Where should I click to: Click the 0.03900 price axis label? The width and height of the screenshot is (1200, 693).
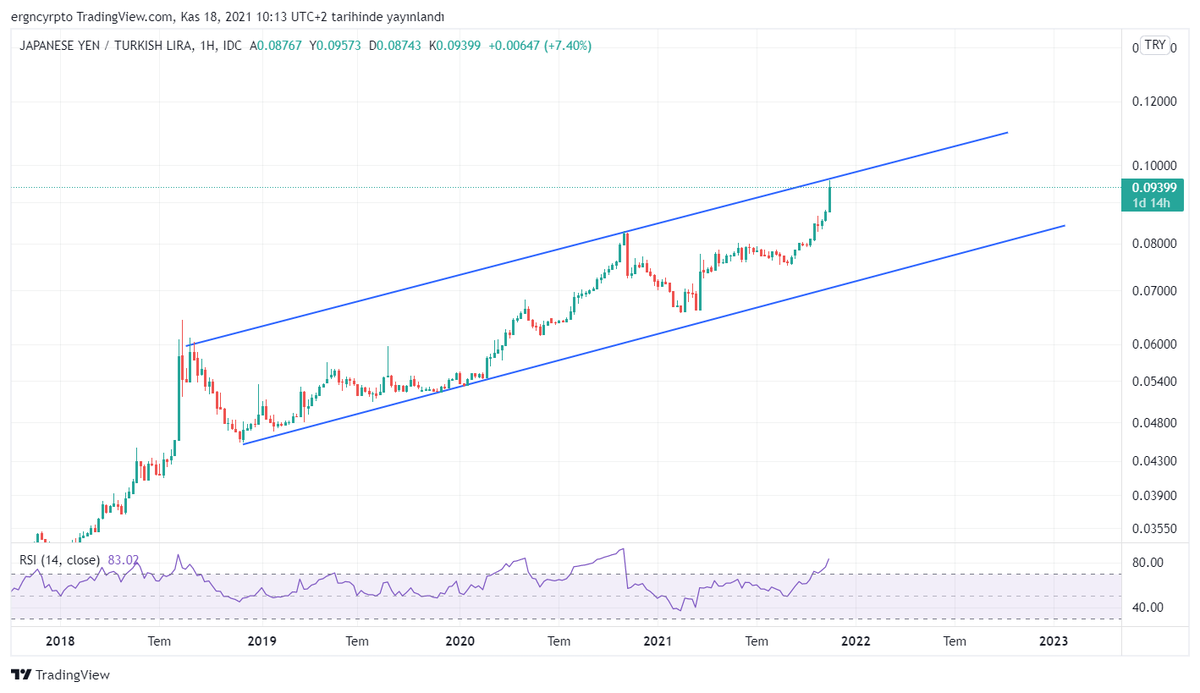tap(1153, 495)
